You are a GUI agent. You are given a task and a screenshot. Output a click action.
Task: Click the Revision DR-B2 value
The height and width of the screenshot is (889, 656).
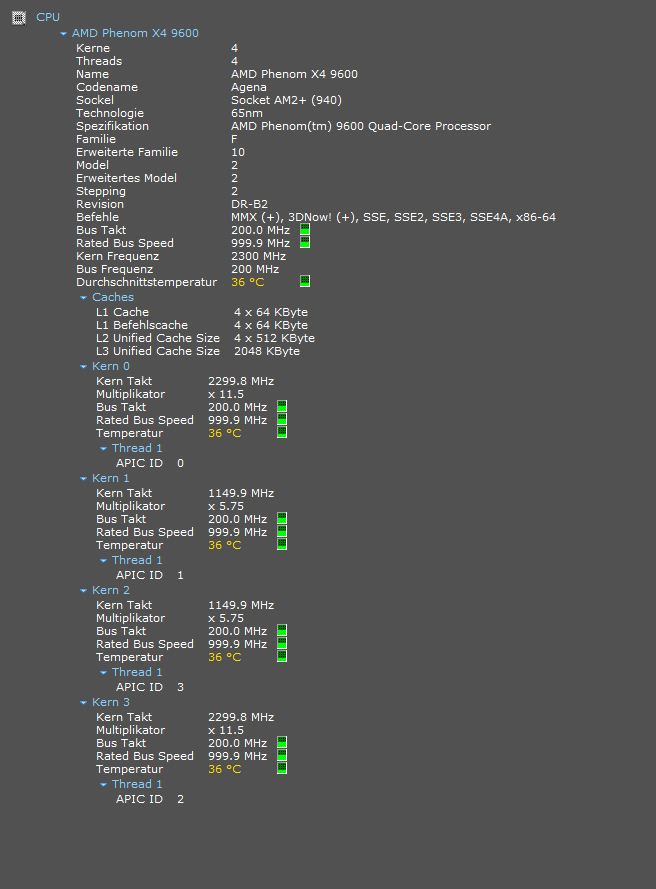coord(249,204)
